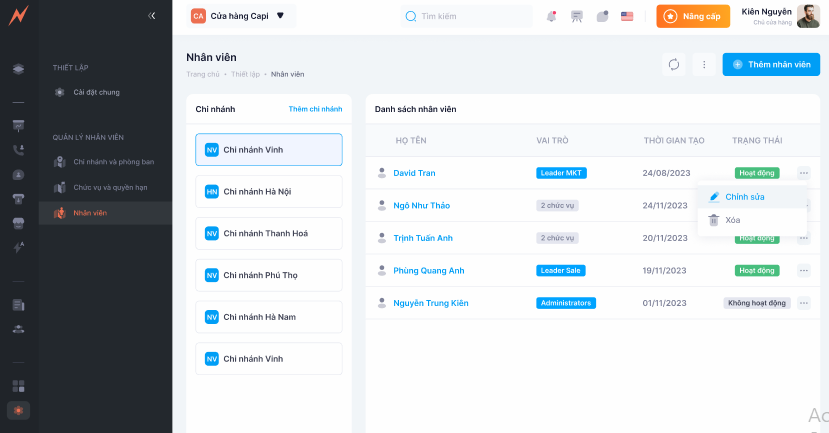
Task: Open the row actions menu for Phùng Quang Anh
Action: [x=803, y=270]
